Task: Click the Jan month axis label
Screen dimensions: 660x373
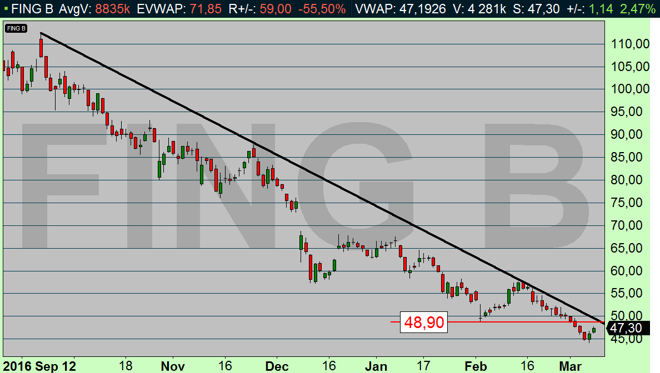Action: point(375,366)
